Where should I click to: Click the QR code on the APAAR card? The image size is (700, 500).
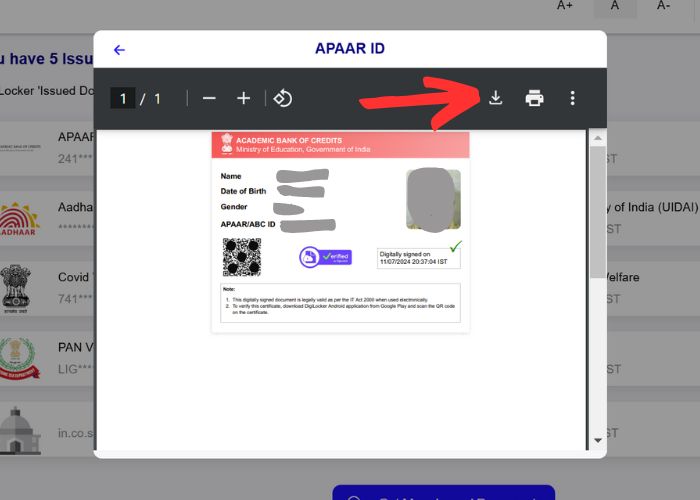click(242, 257)
